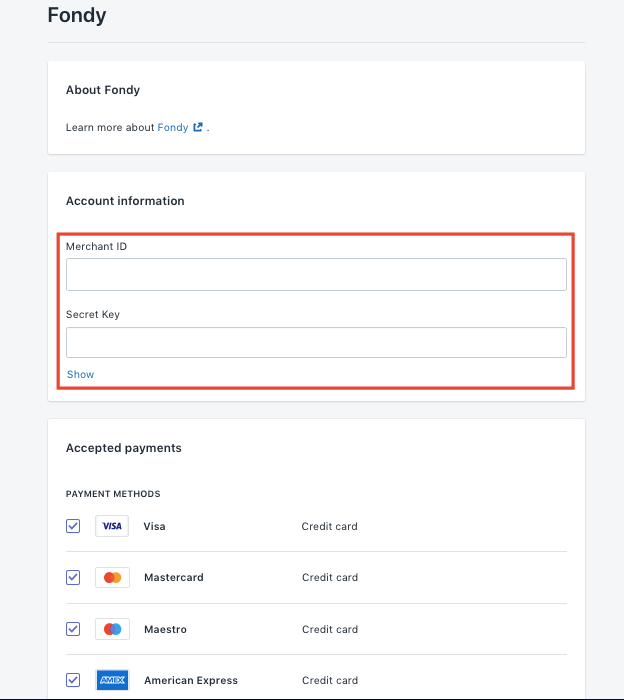624x700 pixels.
Task: Click 'Credit card' text in Mastercard row
Action: [330, 577]
